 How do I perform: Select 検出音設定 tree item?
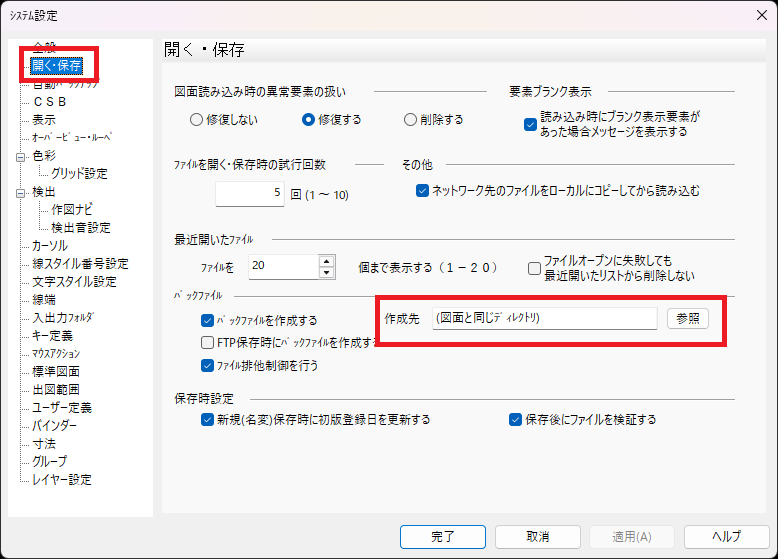coord(80,228)
